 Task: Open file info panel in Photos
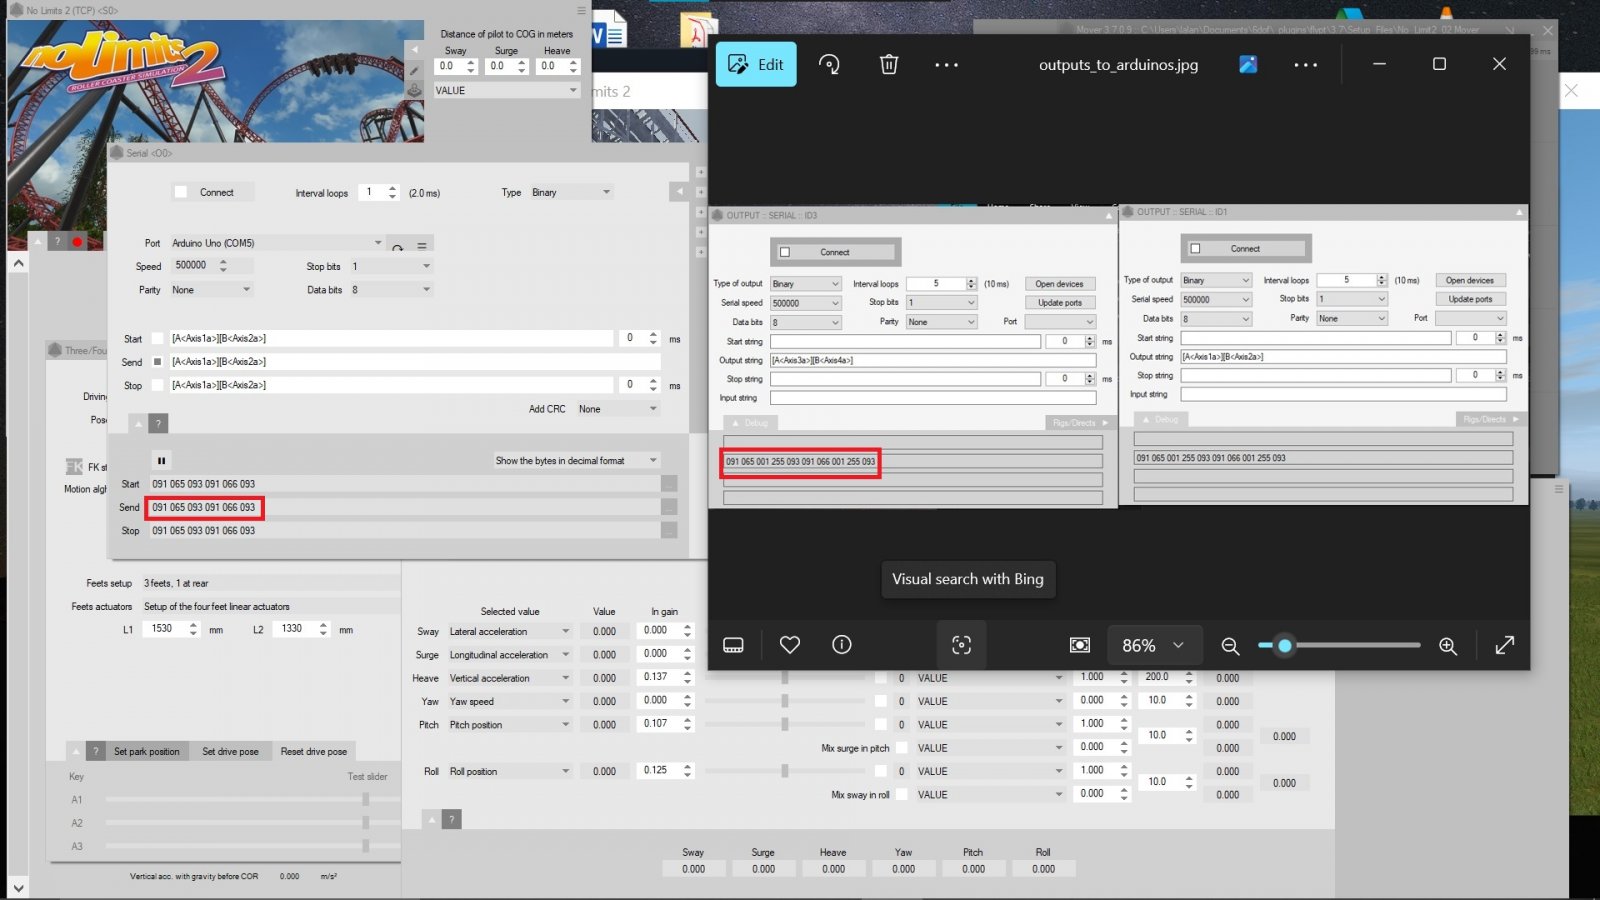pos(842,645)
